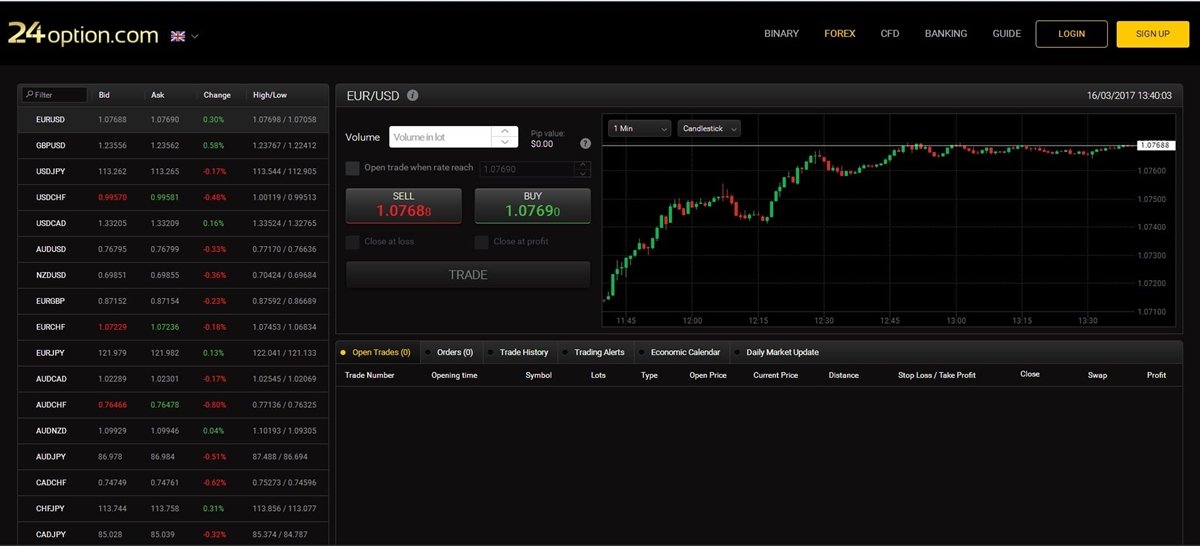This screenshot has height=546, width=1200.
Task: Click the EUR/USD info icon
Action: (x=413, y=96)
